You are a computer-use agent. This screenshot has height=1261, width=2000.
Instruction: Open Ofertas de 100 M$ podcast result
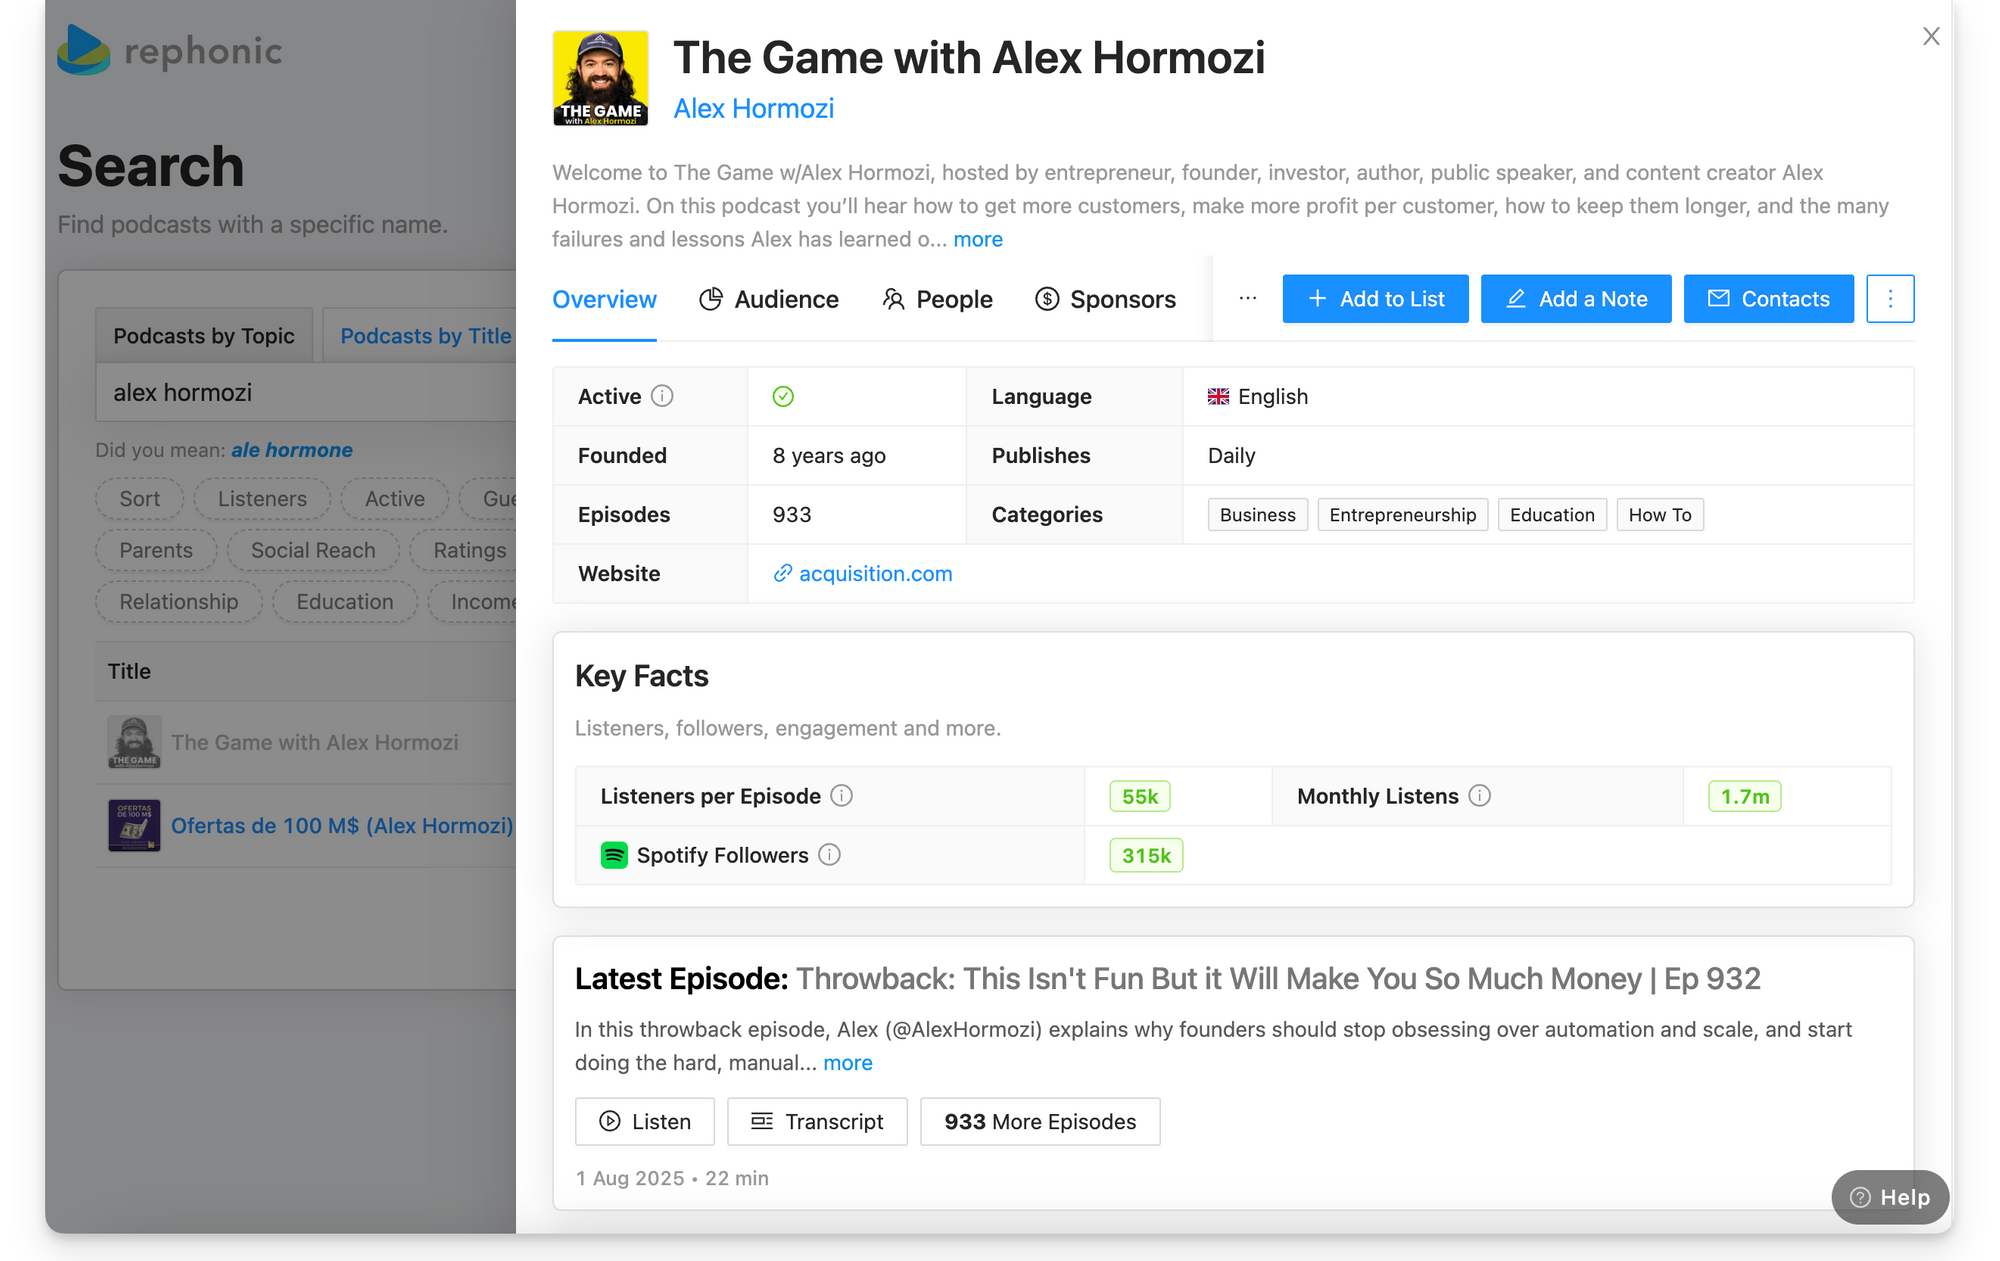click(342, 826)
